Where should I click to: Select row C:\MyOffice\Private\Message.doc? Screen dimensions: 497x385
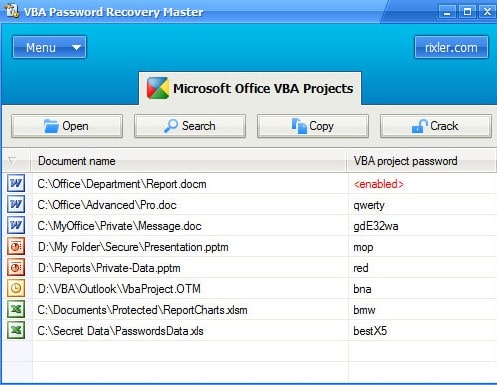249,226
